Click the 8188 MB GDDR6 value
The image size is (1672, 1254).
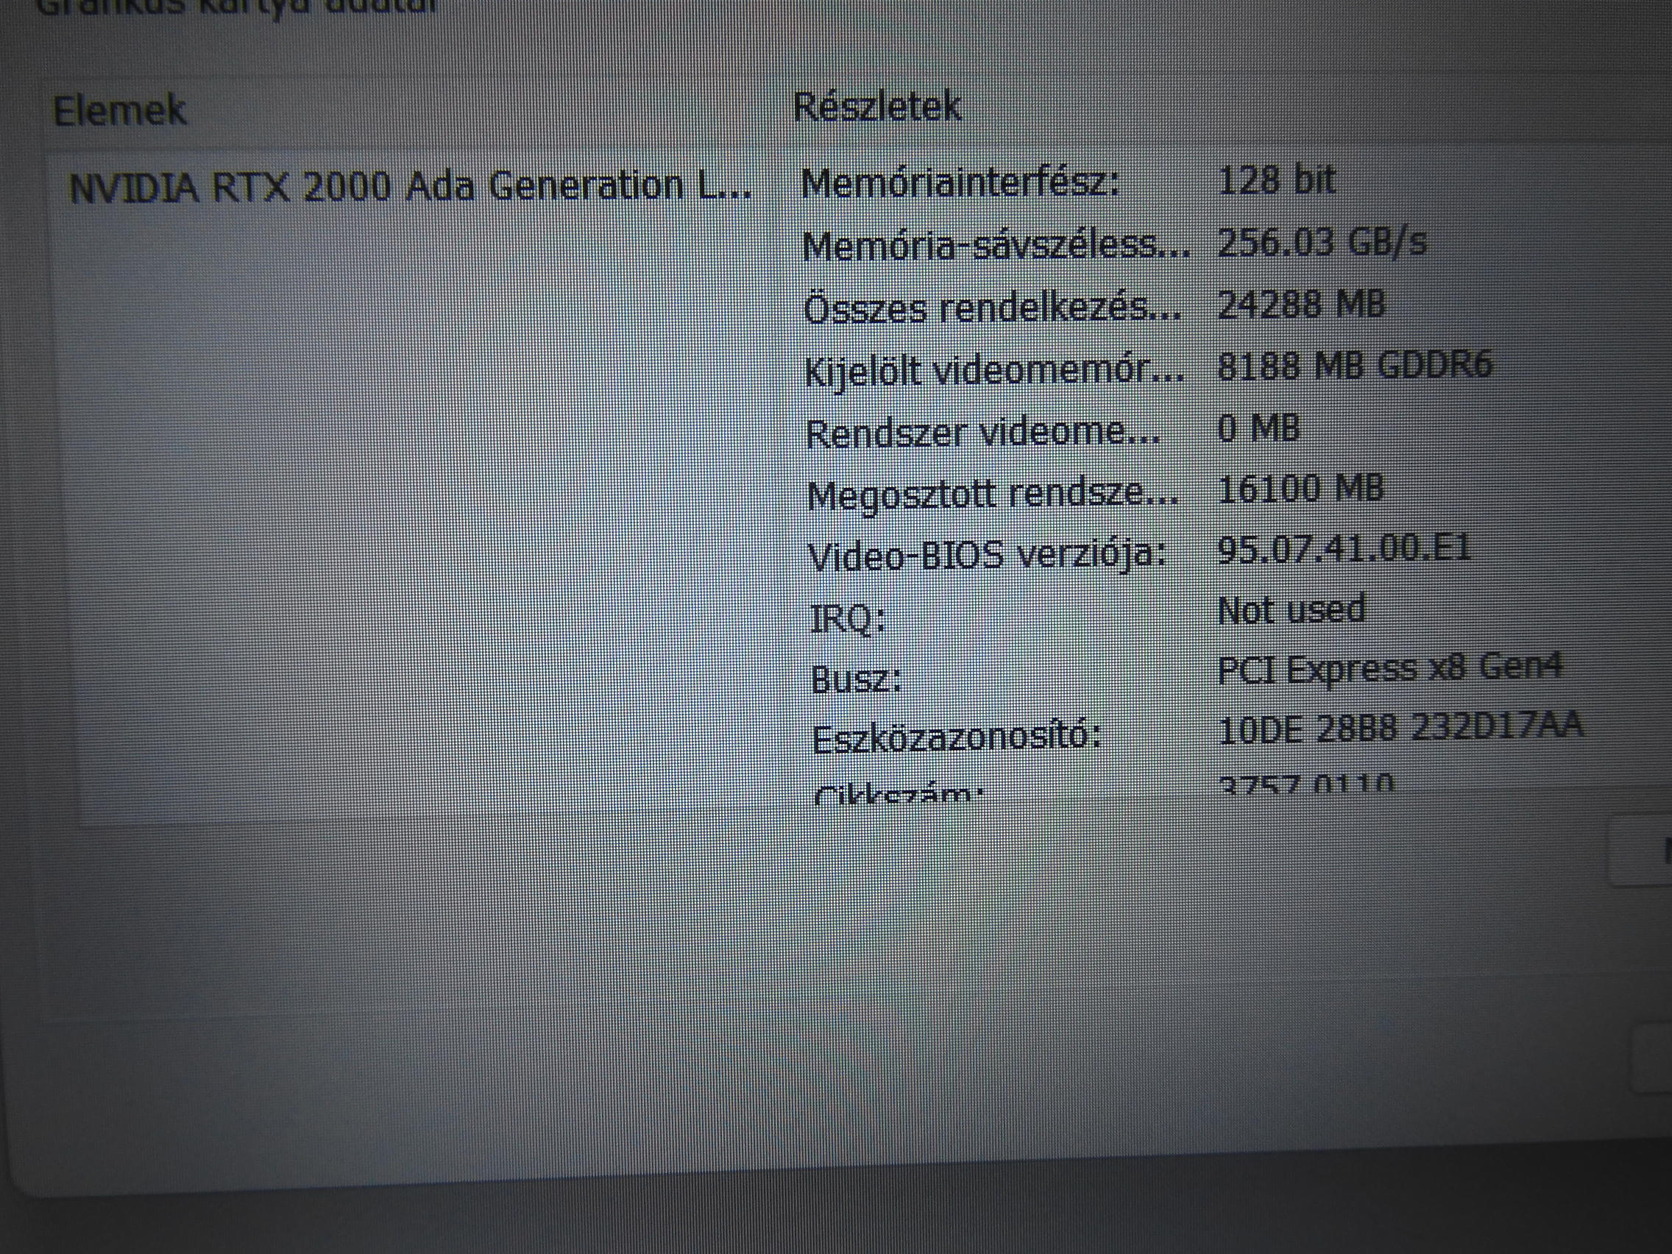tap(1354, 365)
